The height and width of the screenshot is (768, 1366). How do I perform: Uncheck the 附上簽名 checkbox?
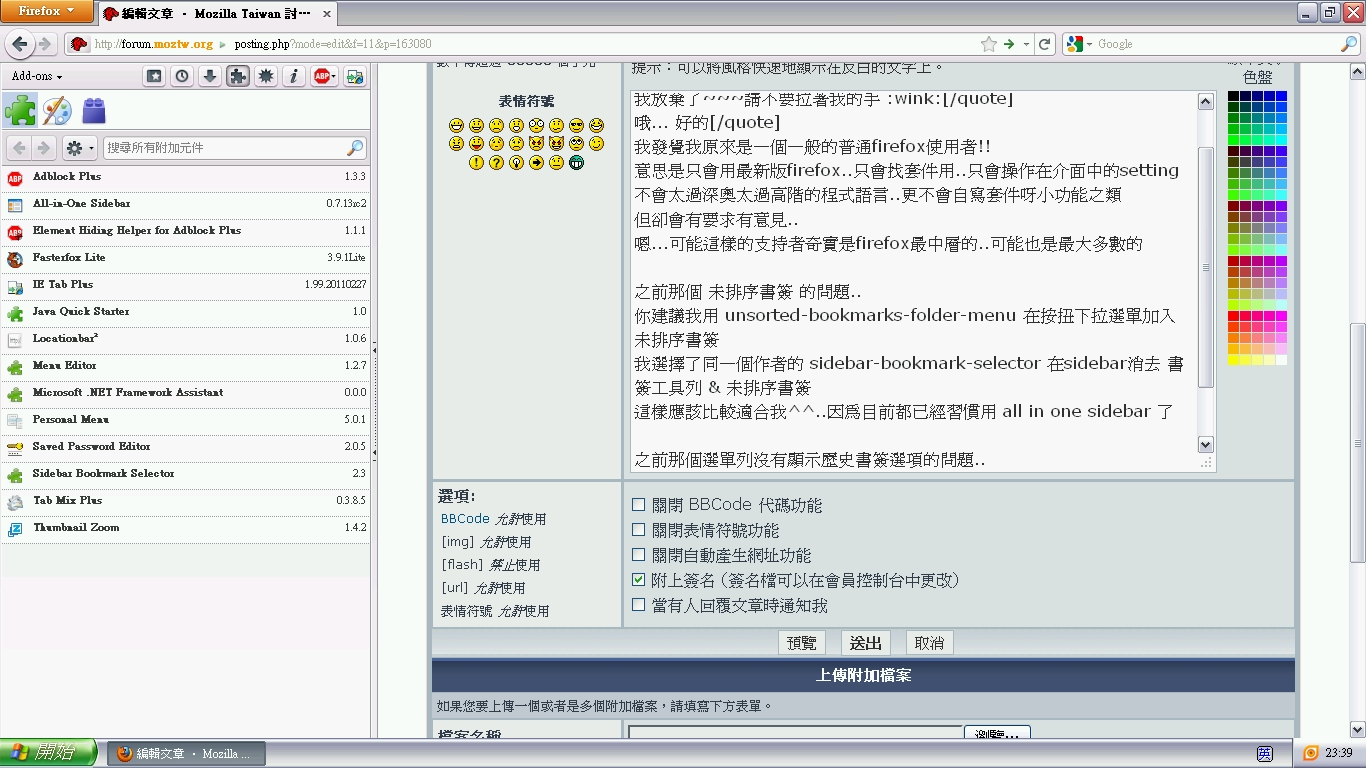point(639,580)
